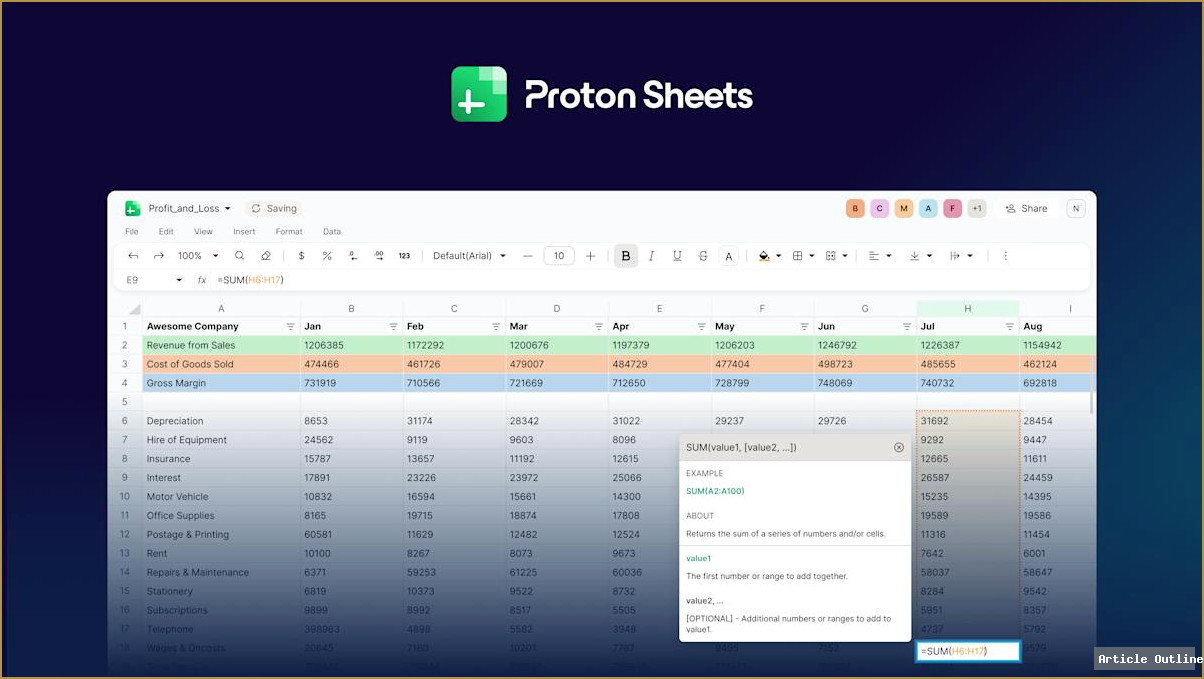
Task: Expand the filter arrow on the Jan column
Action: pos(393,325)
